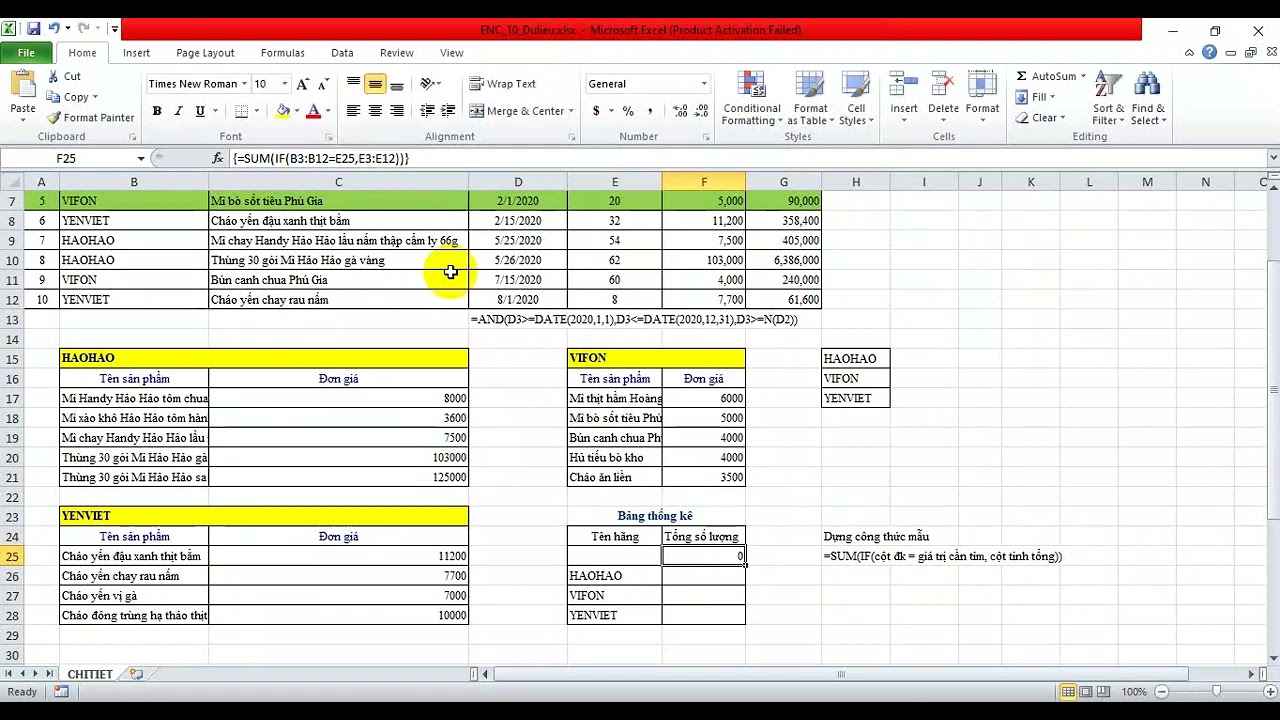Open the Fill dropdown
This screenshot has height=720, width=1280.
pos(1036,97)
